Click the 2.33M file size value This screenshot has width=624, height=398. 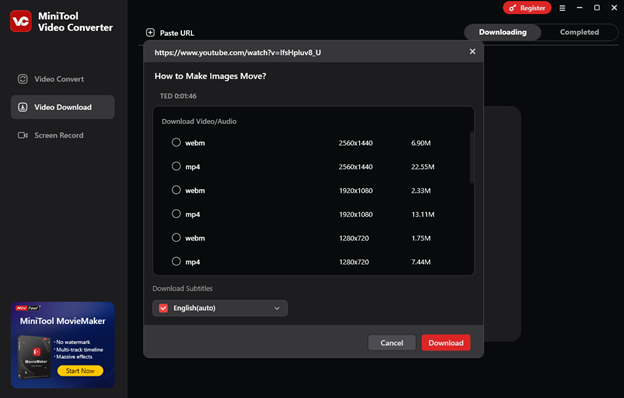point(421,191)
